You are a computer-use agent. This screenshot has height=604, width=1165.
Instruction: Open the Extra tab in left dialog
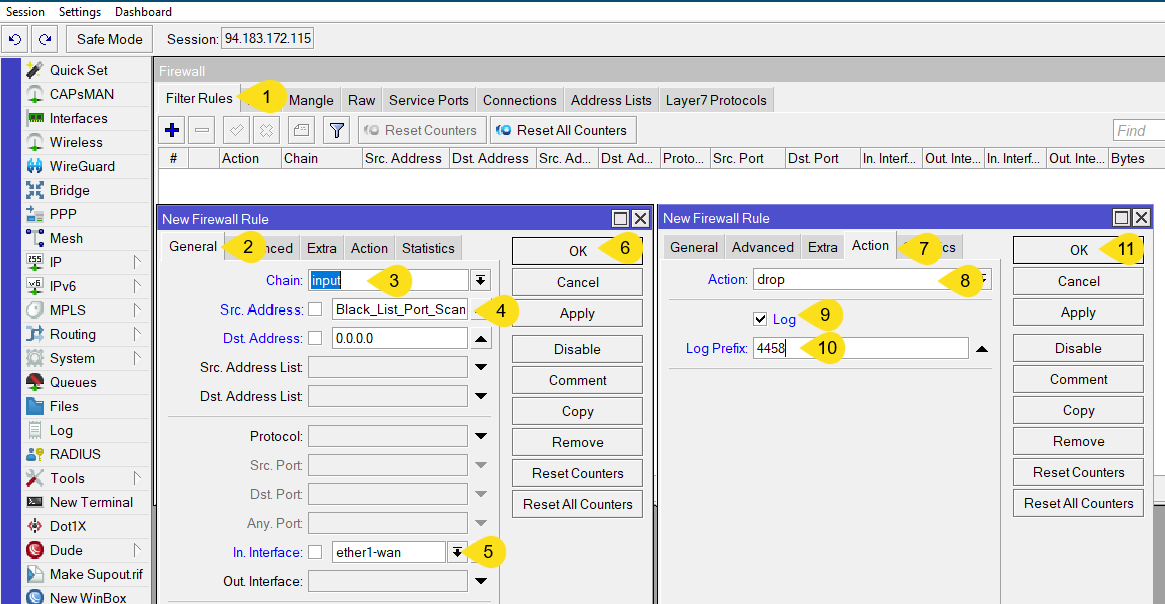[322, 248]
